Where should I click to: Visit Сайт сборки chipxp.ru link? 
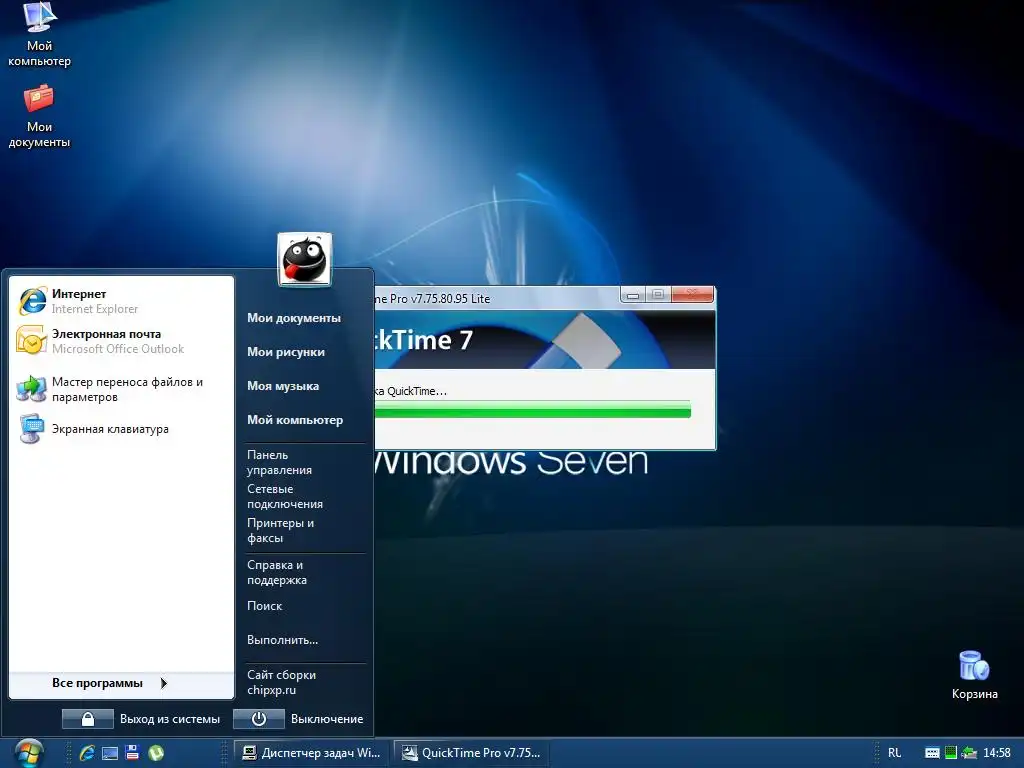(x=281, y=682)
